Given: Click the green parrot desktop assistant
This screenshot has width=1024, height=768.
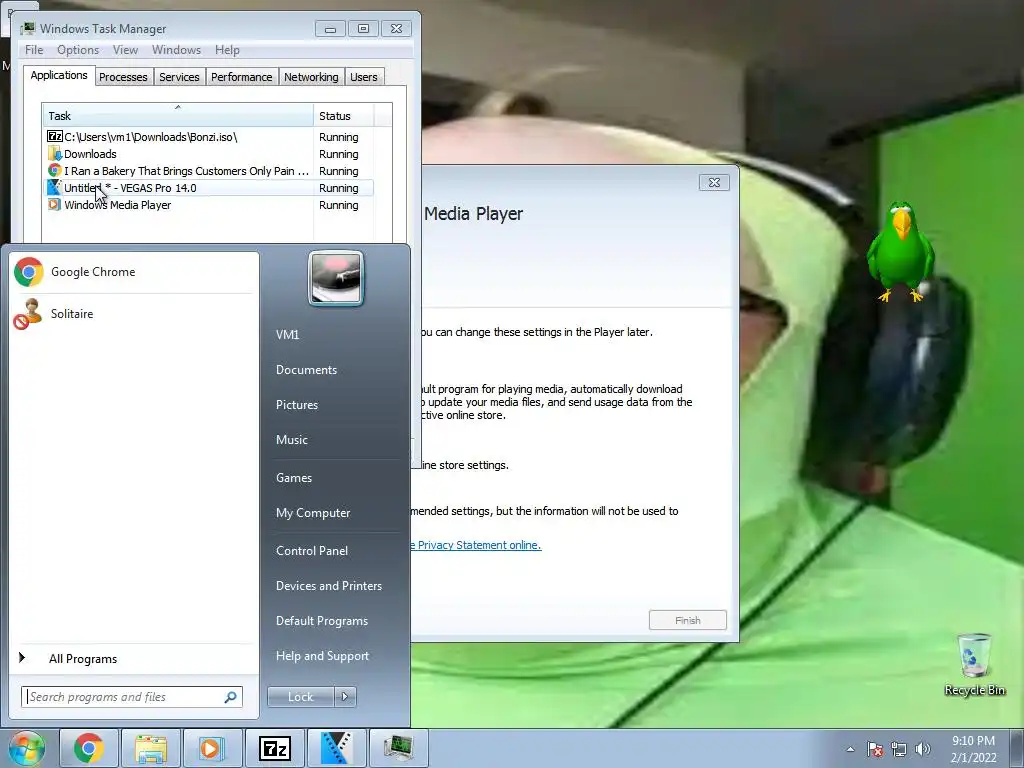Looking at the screenshot, I should point(901,252).
